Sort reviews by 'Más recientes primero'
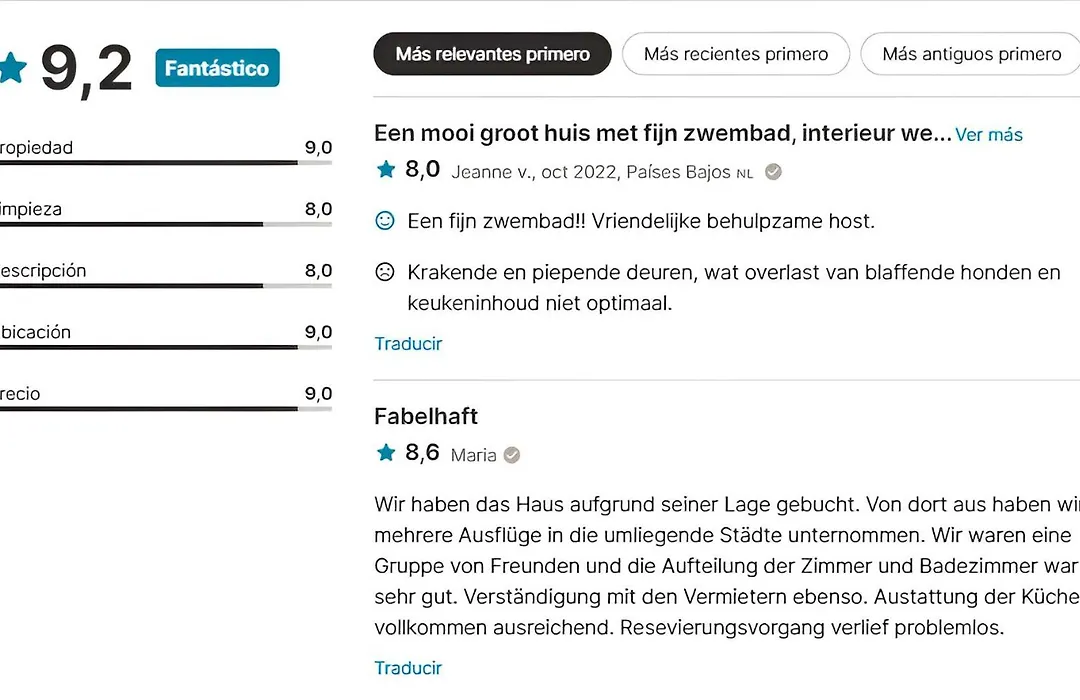 [x=736, y=54]
